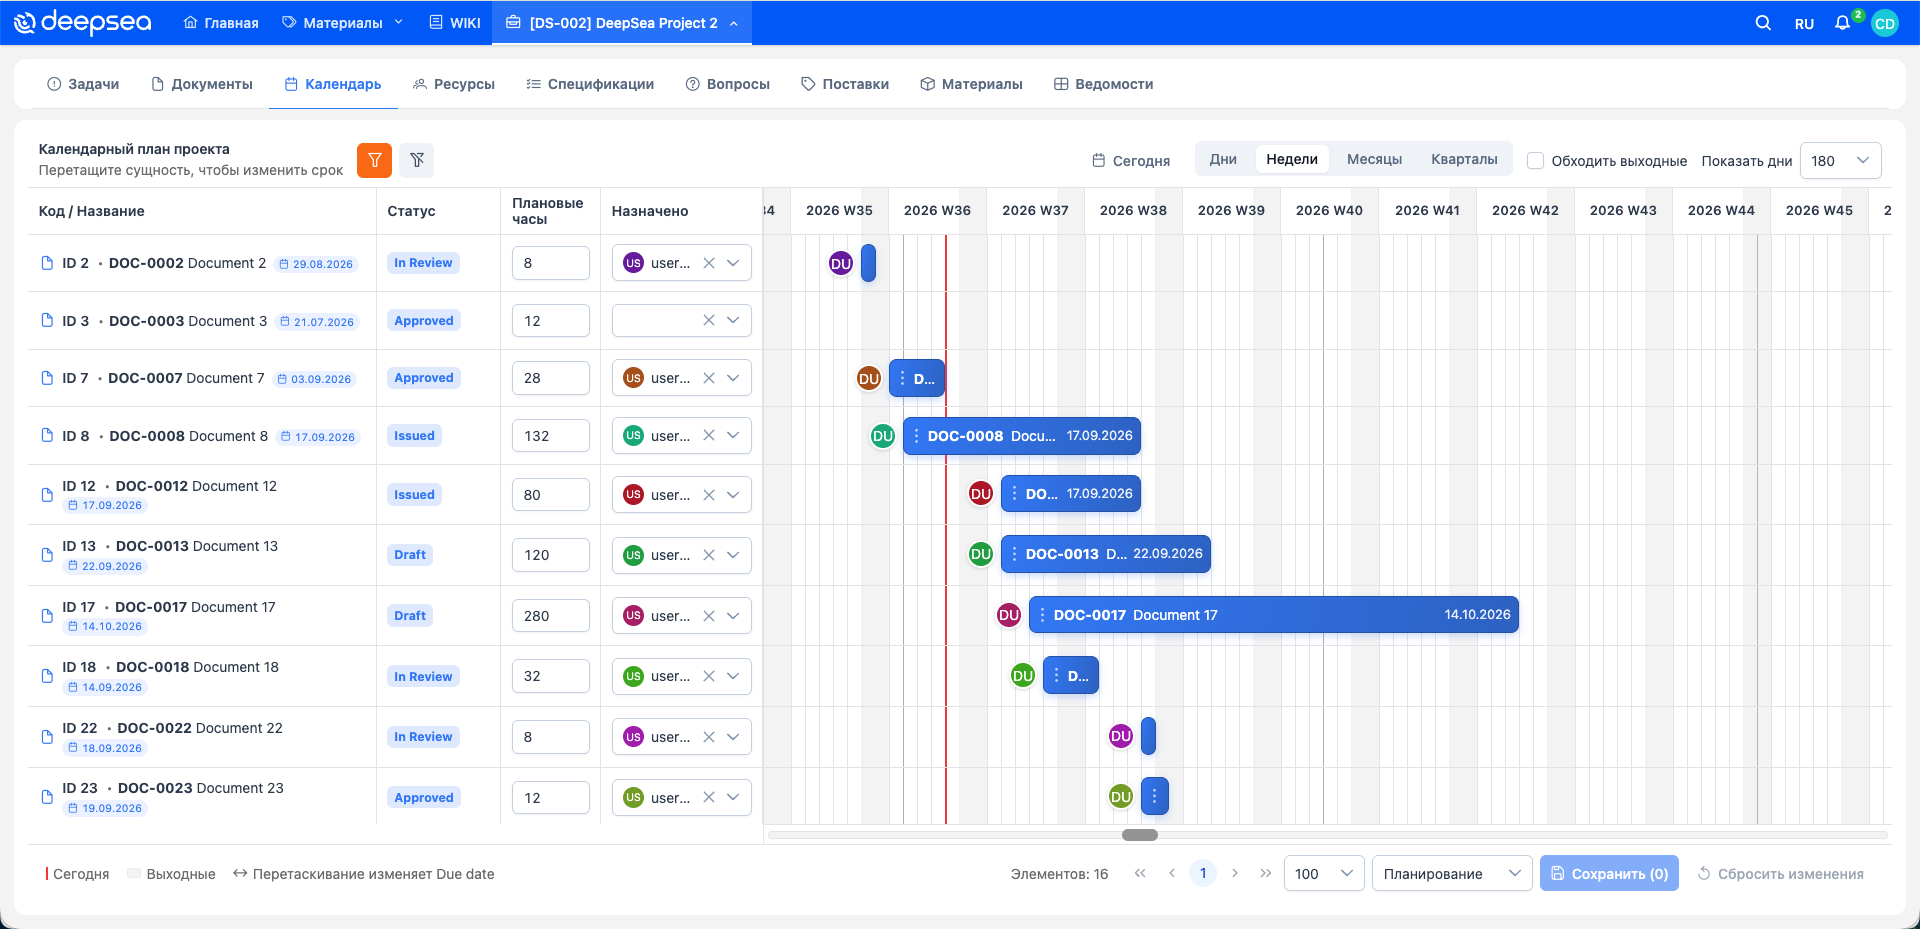The height and width of the screenshot is (929, 1920).
Task: Click DU avatar beside DOC-0017 Gantt bar
Action: coord(1008,615)
